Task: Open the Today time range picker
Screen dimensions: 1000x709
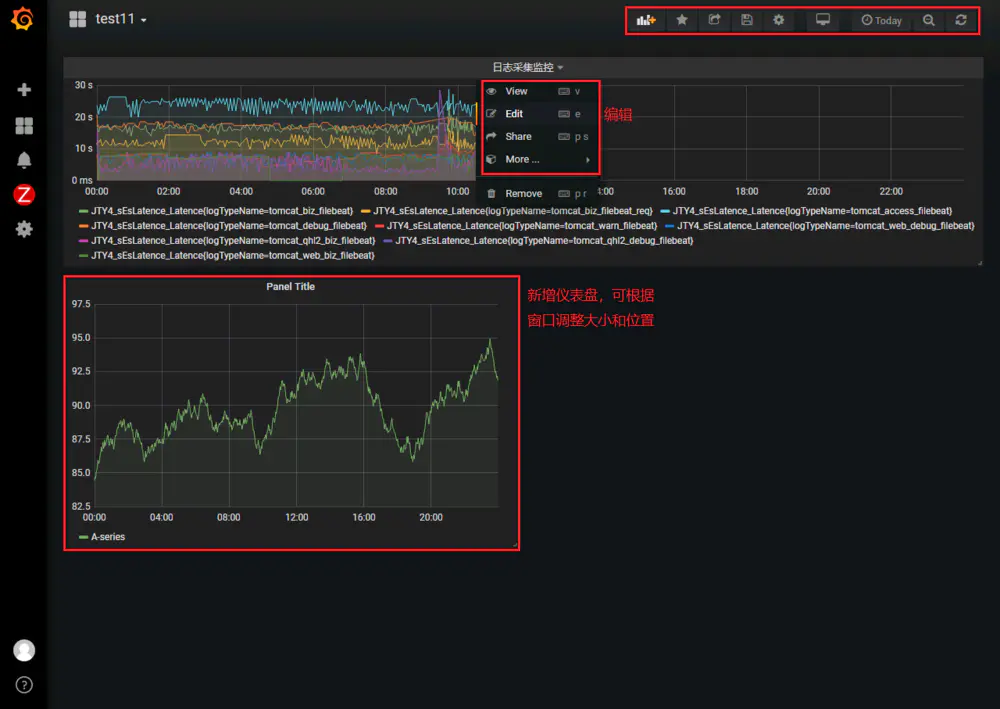Action: click(881, 20)
